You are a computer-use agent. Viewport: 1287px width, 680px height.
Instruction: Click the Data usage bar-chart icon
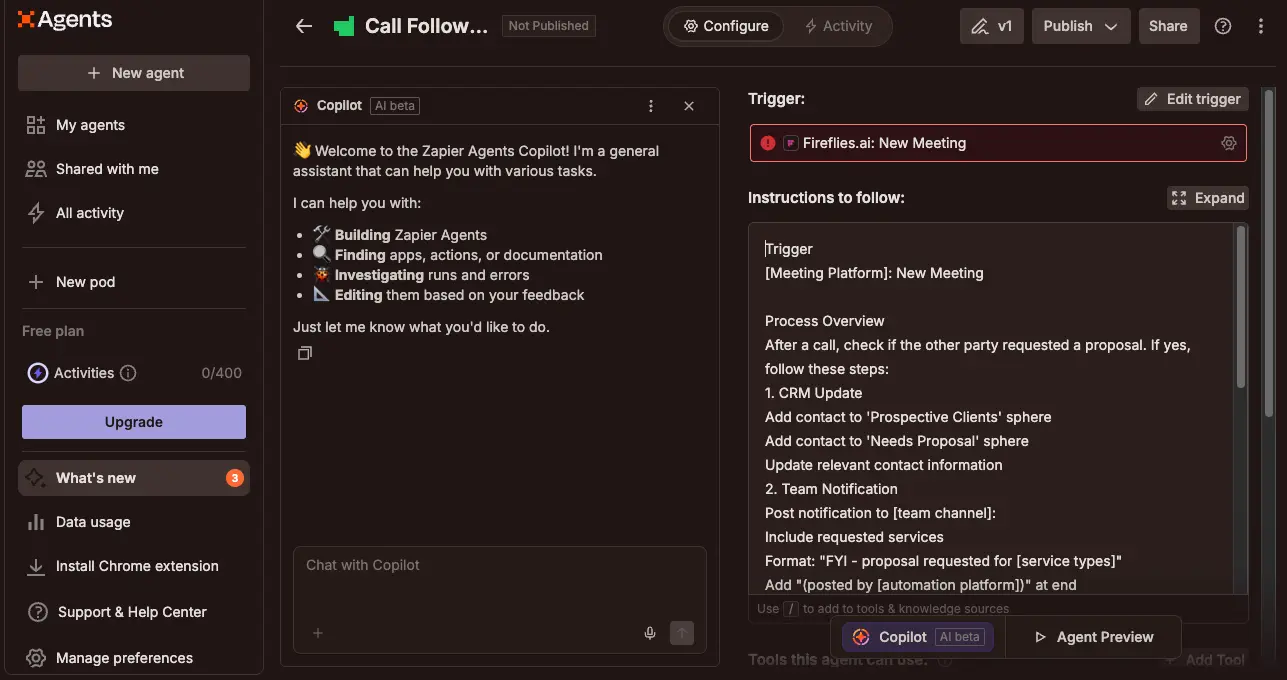pos(35,521)
